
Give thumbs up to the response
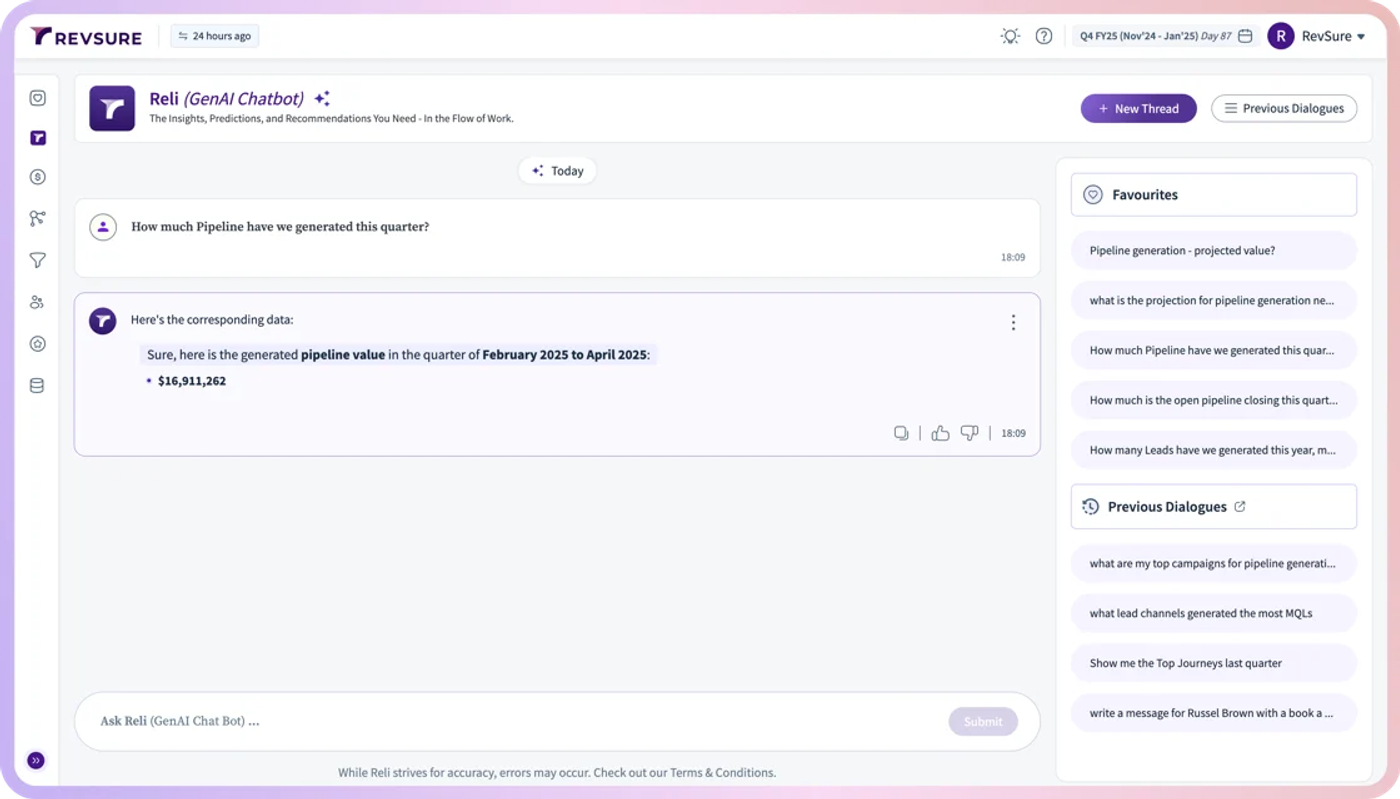[x=940, y=433]
